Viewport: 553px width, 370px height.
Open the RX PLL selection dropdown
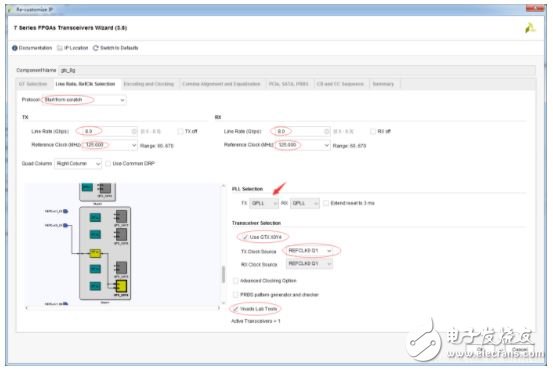point(305,203)
